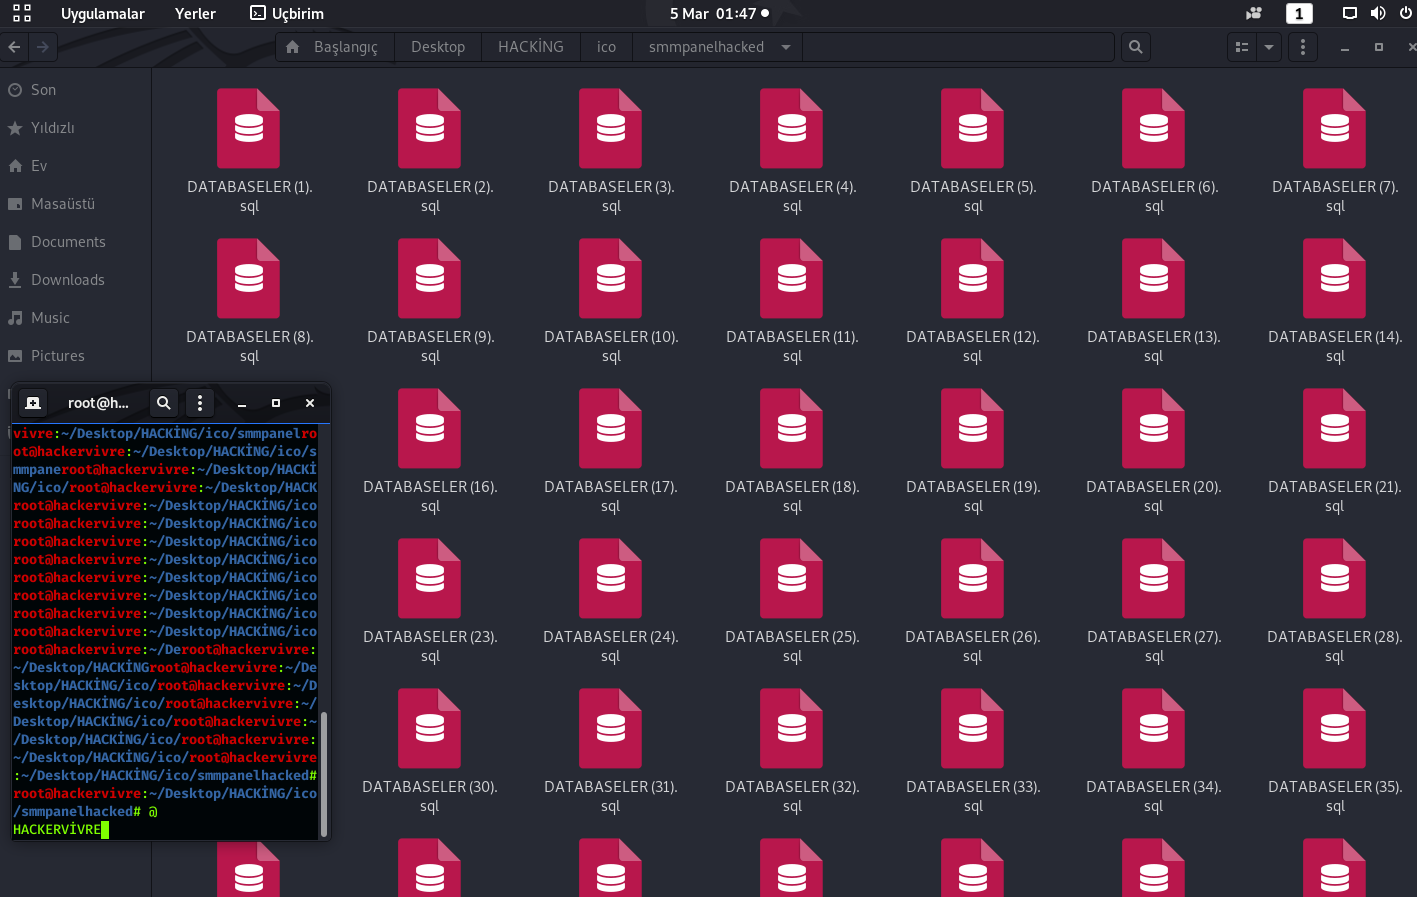Open smmpanelhacked path dropdown arrow

786,47
